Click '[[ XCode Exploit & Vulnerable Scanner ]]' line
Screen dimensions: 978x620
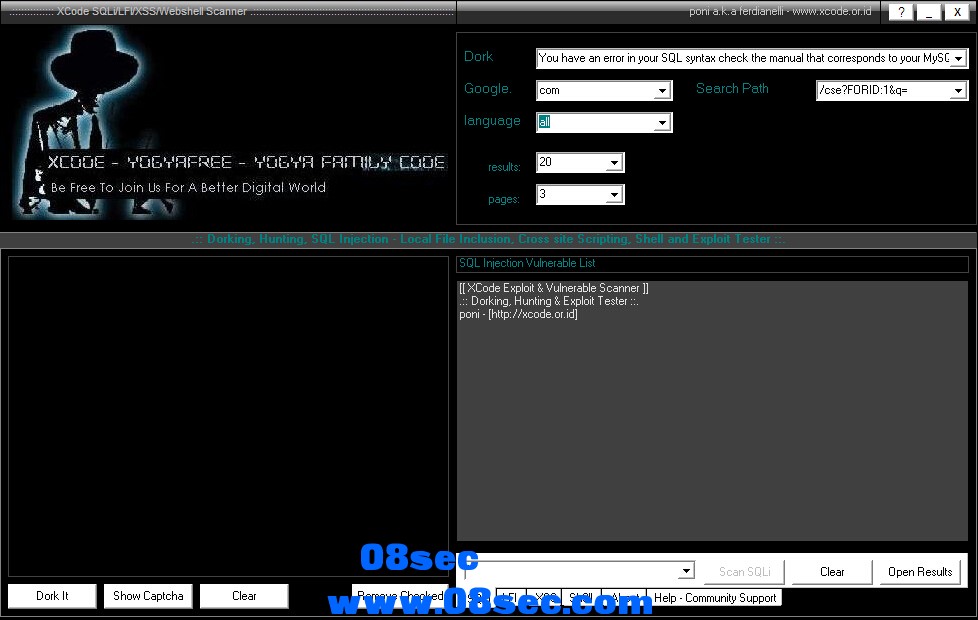[x=554, y=288]
